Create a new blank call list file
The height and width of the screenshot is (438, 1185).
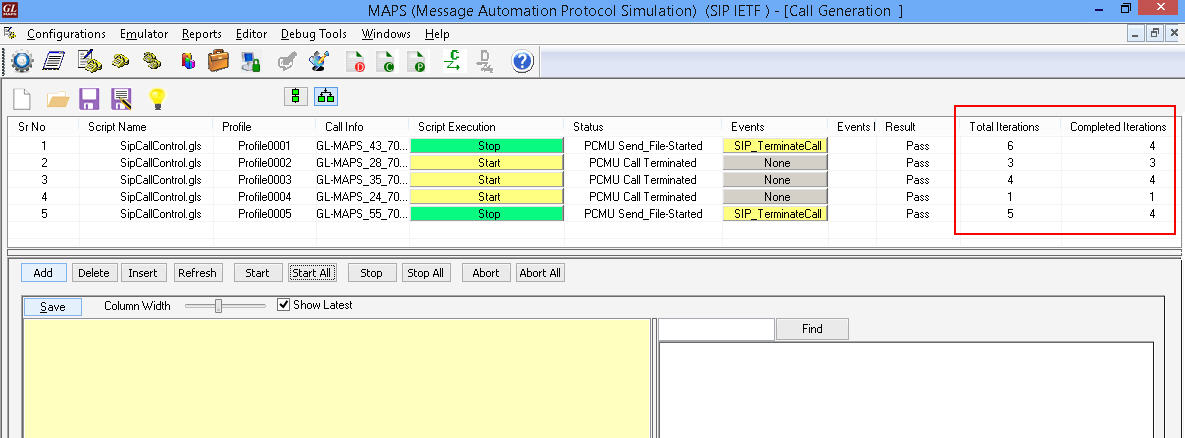click(22, 99)
